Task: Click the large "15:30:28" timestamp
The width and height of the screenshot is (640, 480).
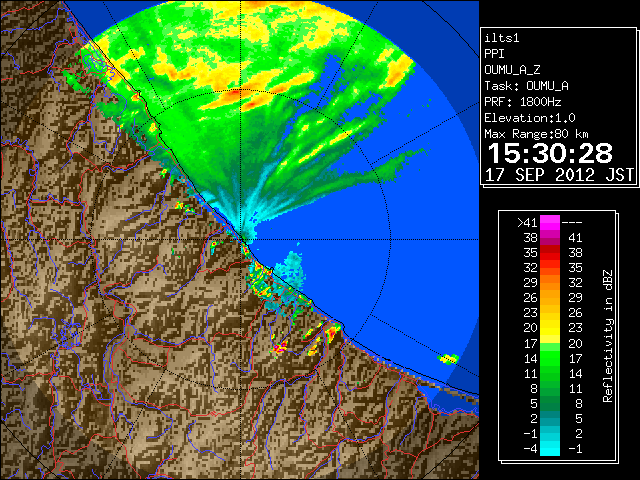Action: (550, 153)
